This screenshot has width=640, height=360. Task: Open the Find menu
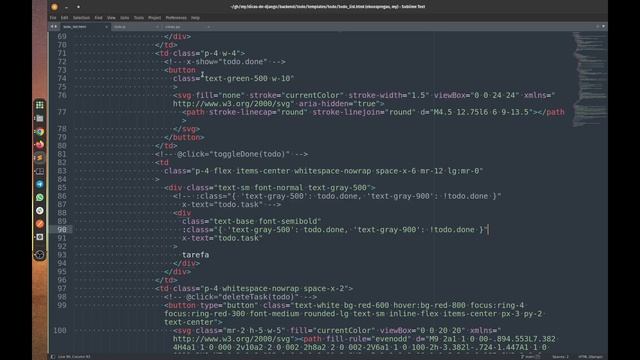(x=98, y=18)
